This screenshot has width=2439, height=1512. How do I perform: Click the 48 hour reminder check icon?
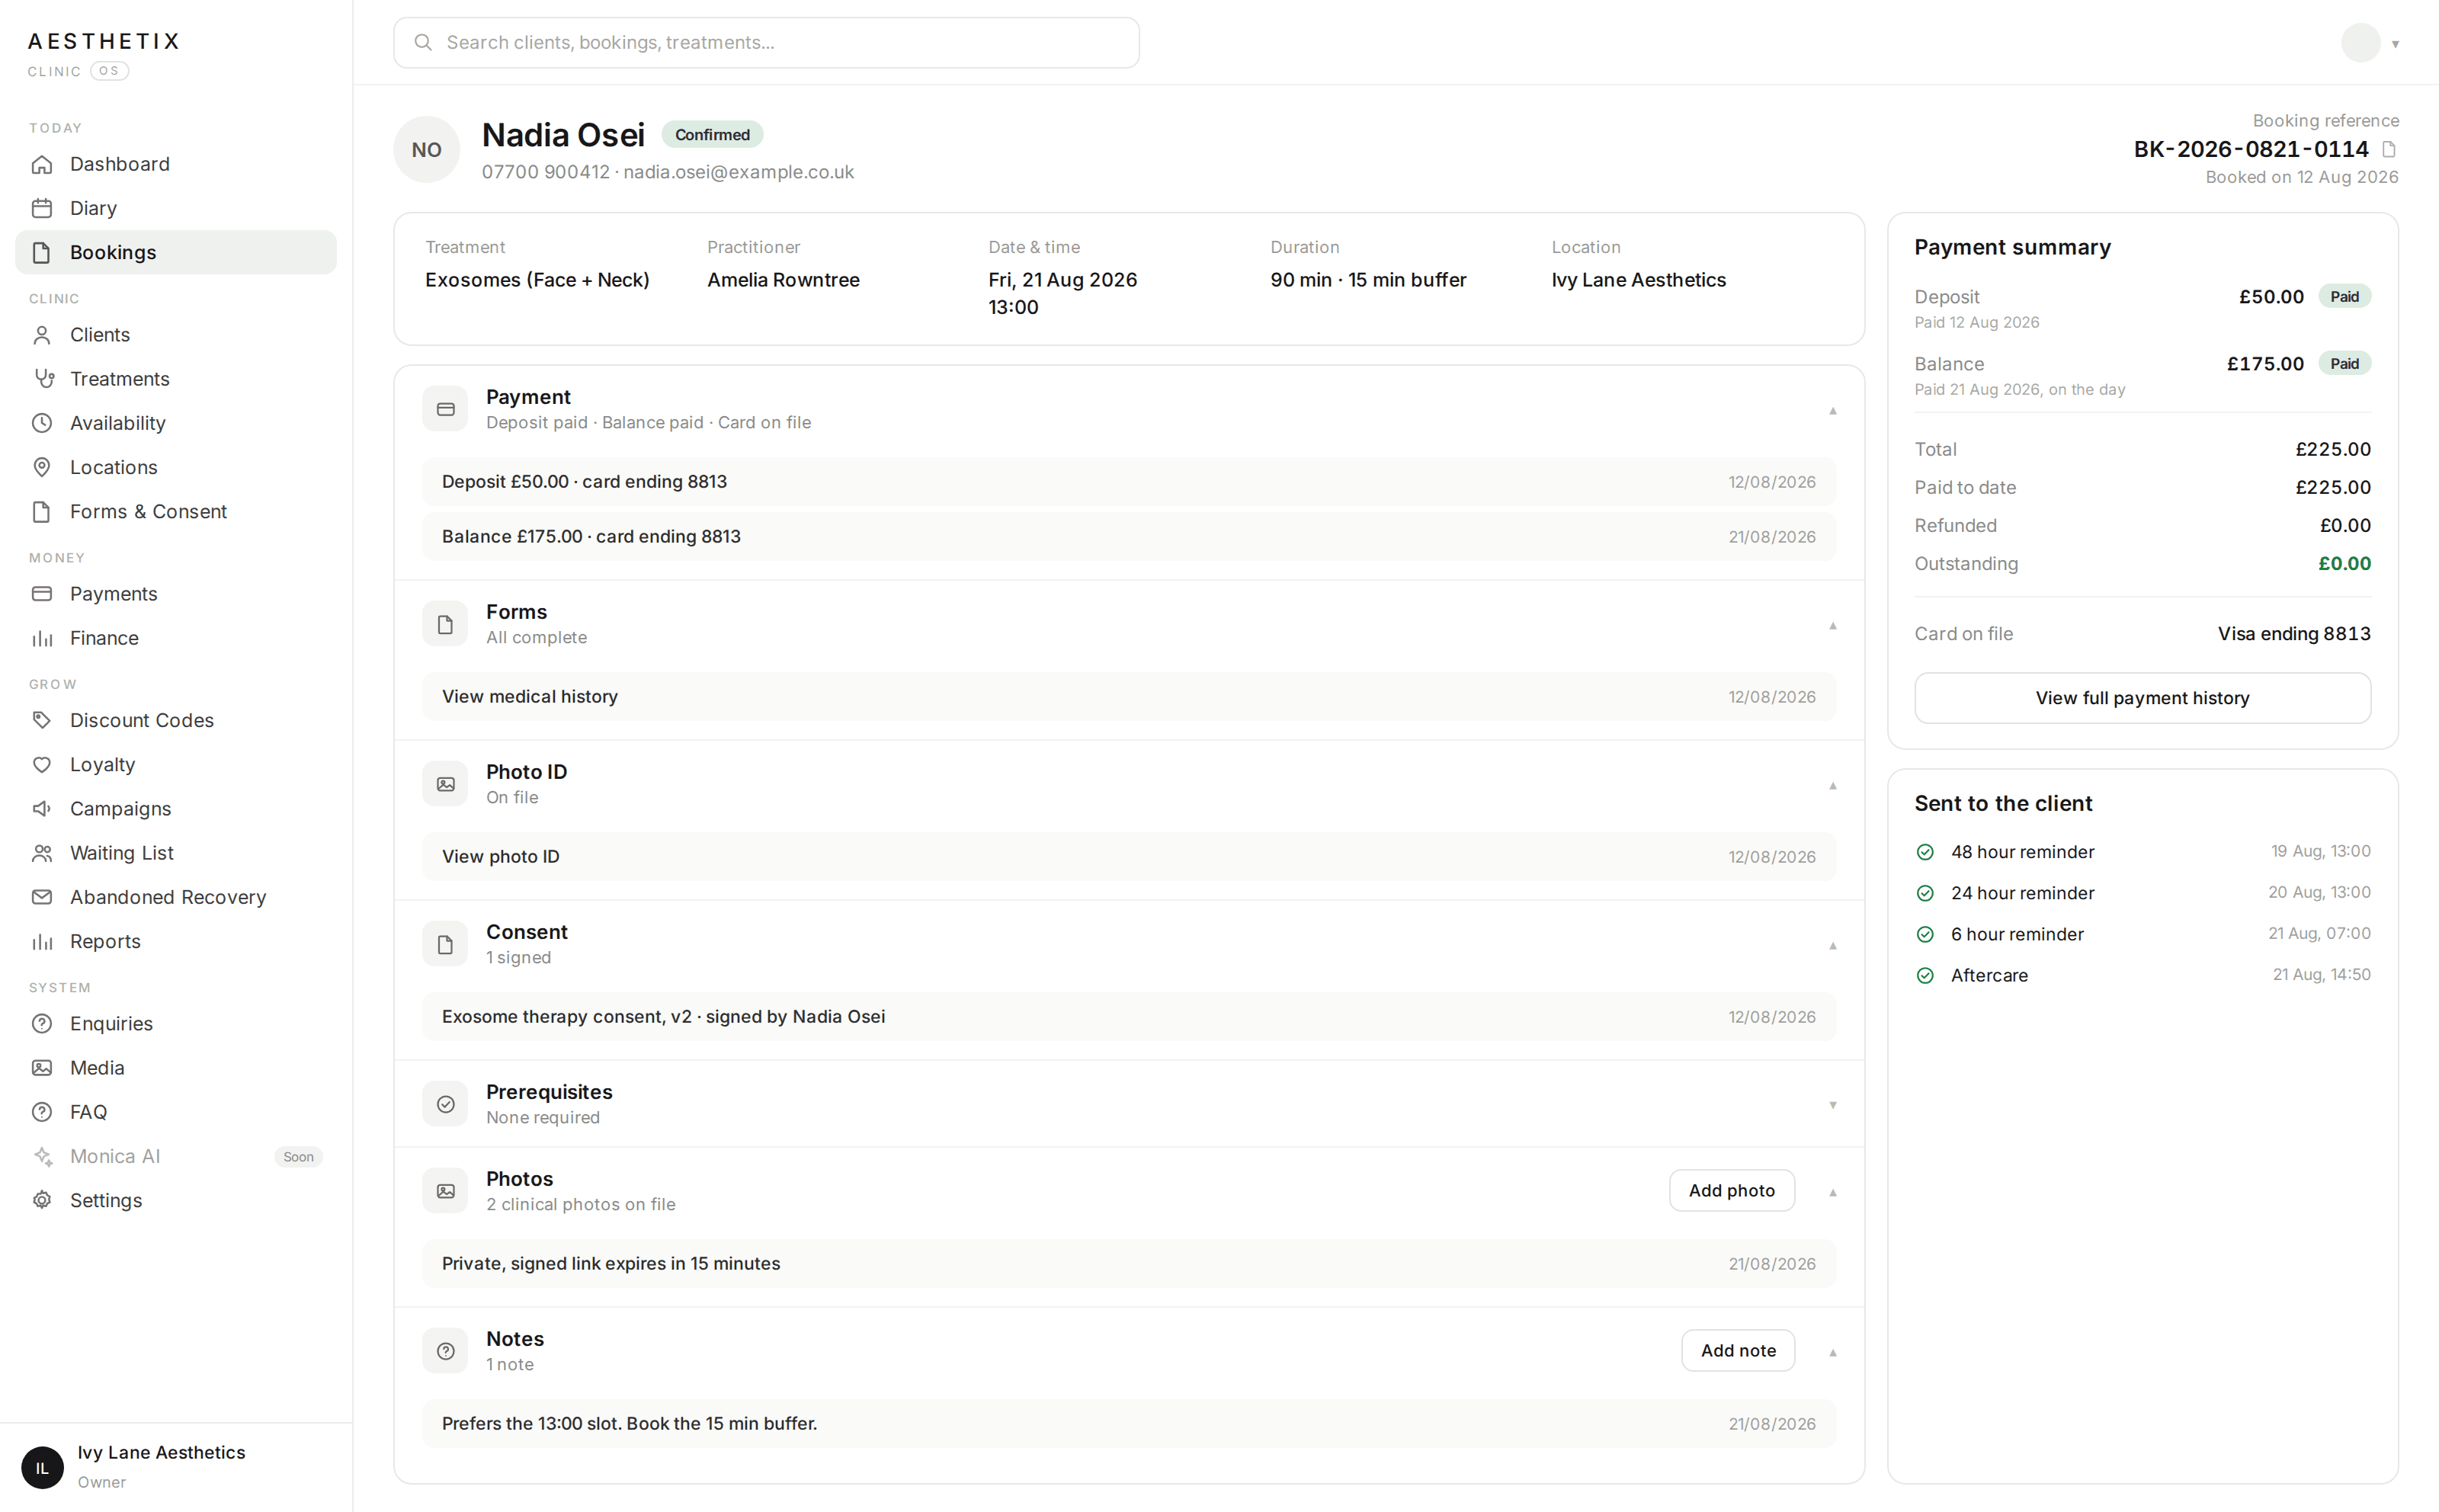pos(1925,852)
